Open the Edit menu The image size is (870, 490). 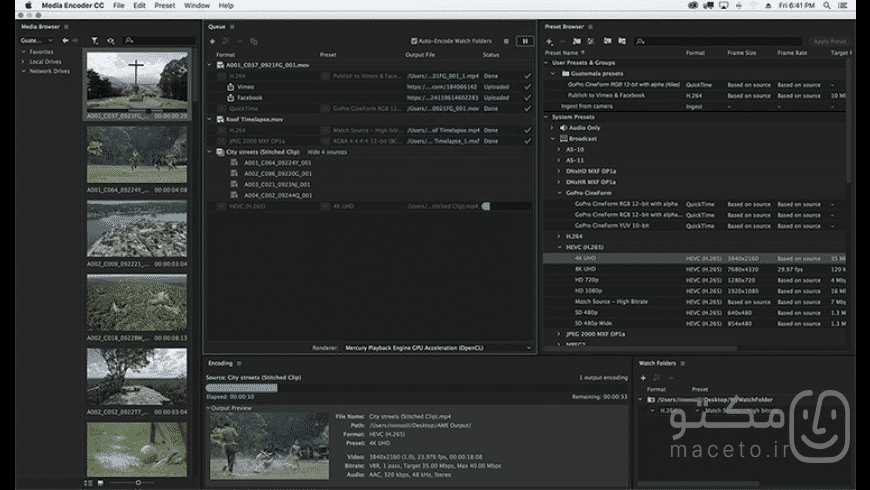click(x=139, y=6)
